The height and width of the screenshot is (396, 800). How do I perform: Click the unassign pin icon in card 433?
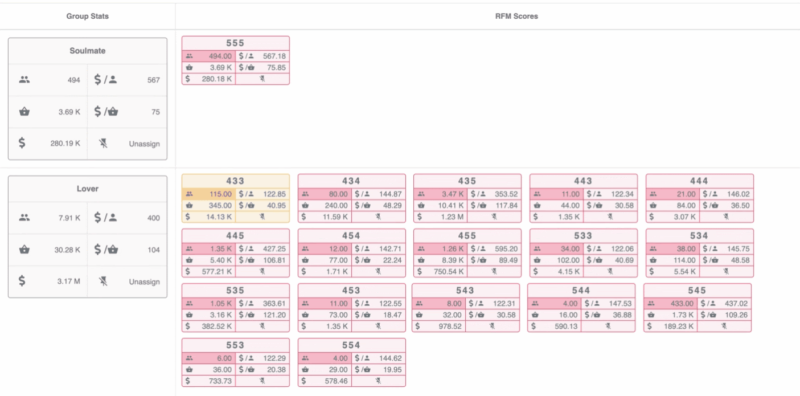coord(262,217)
